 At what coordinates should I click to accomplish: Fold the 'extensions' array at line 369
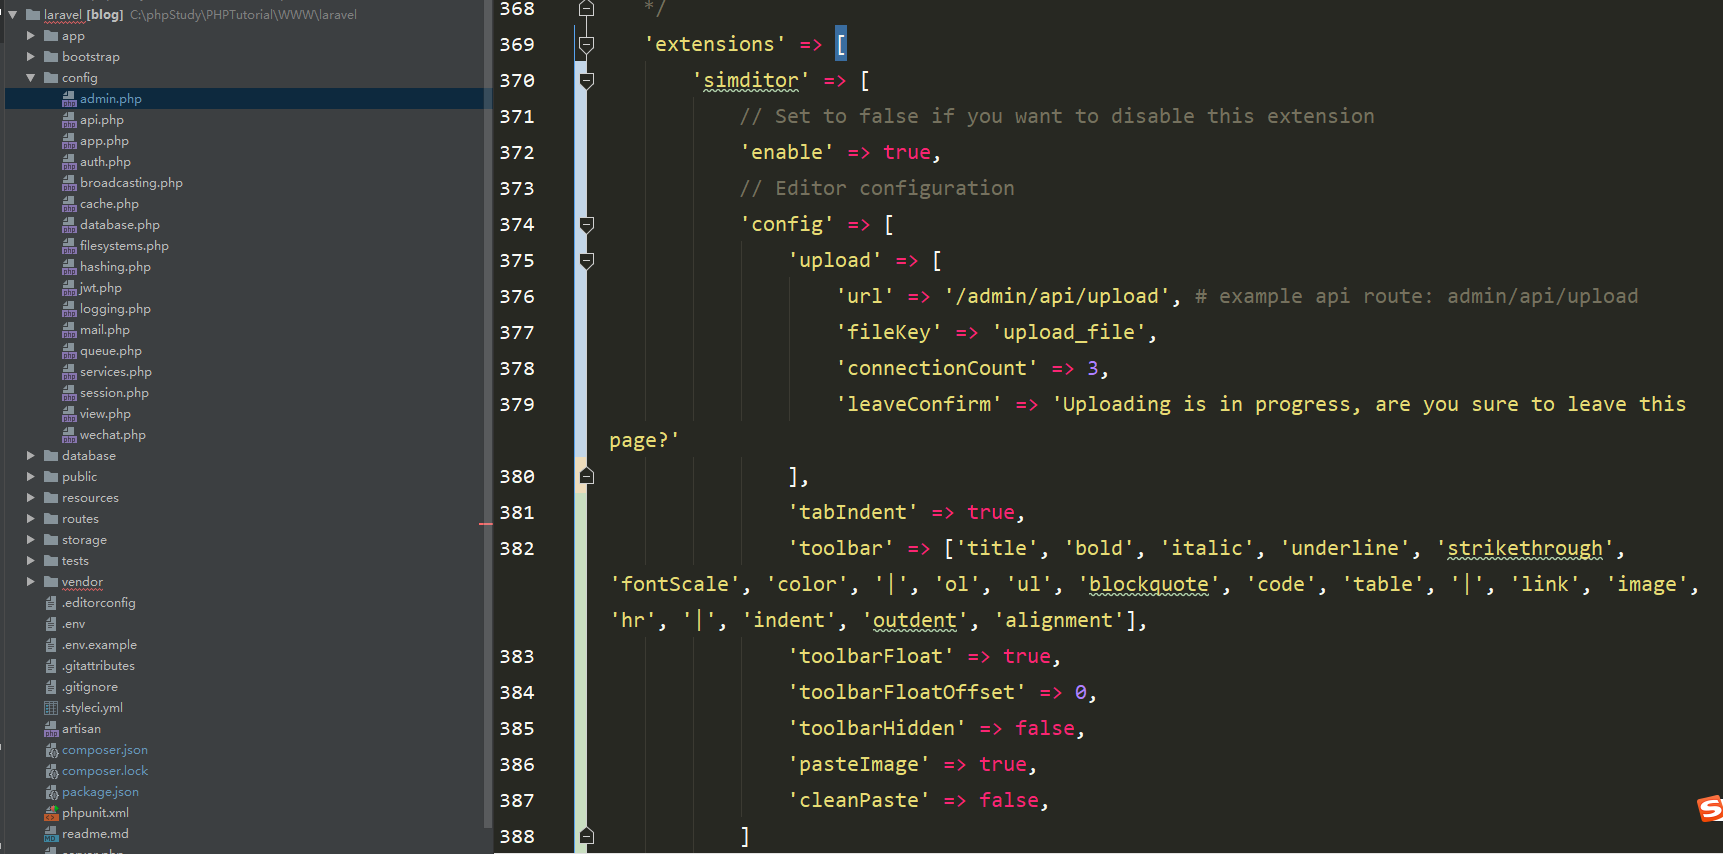click(587, 44)
